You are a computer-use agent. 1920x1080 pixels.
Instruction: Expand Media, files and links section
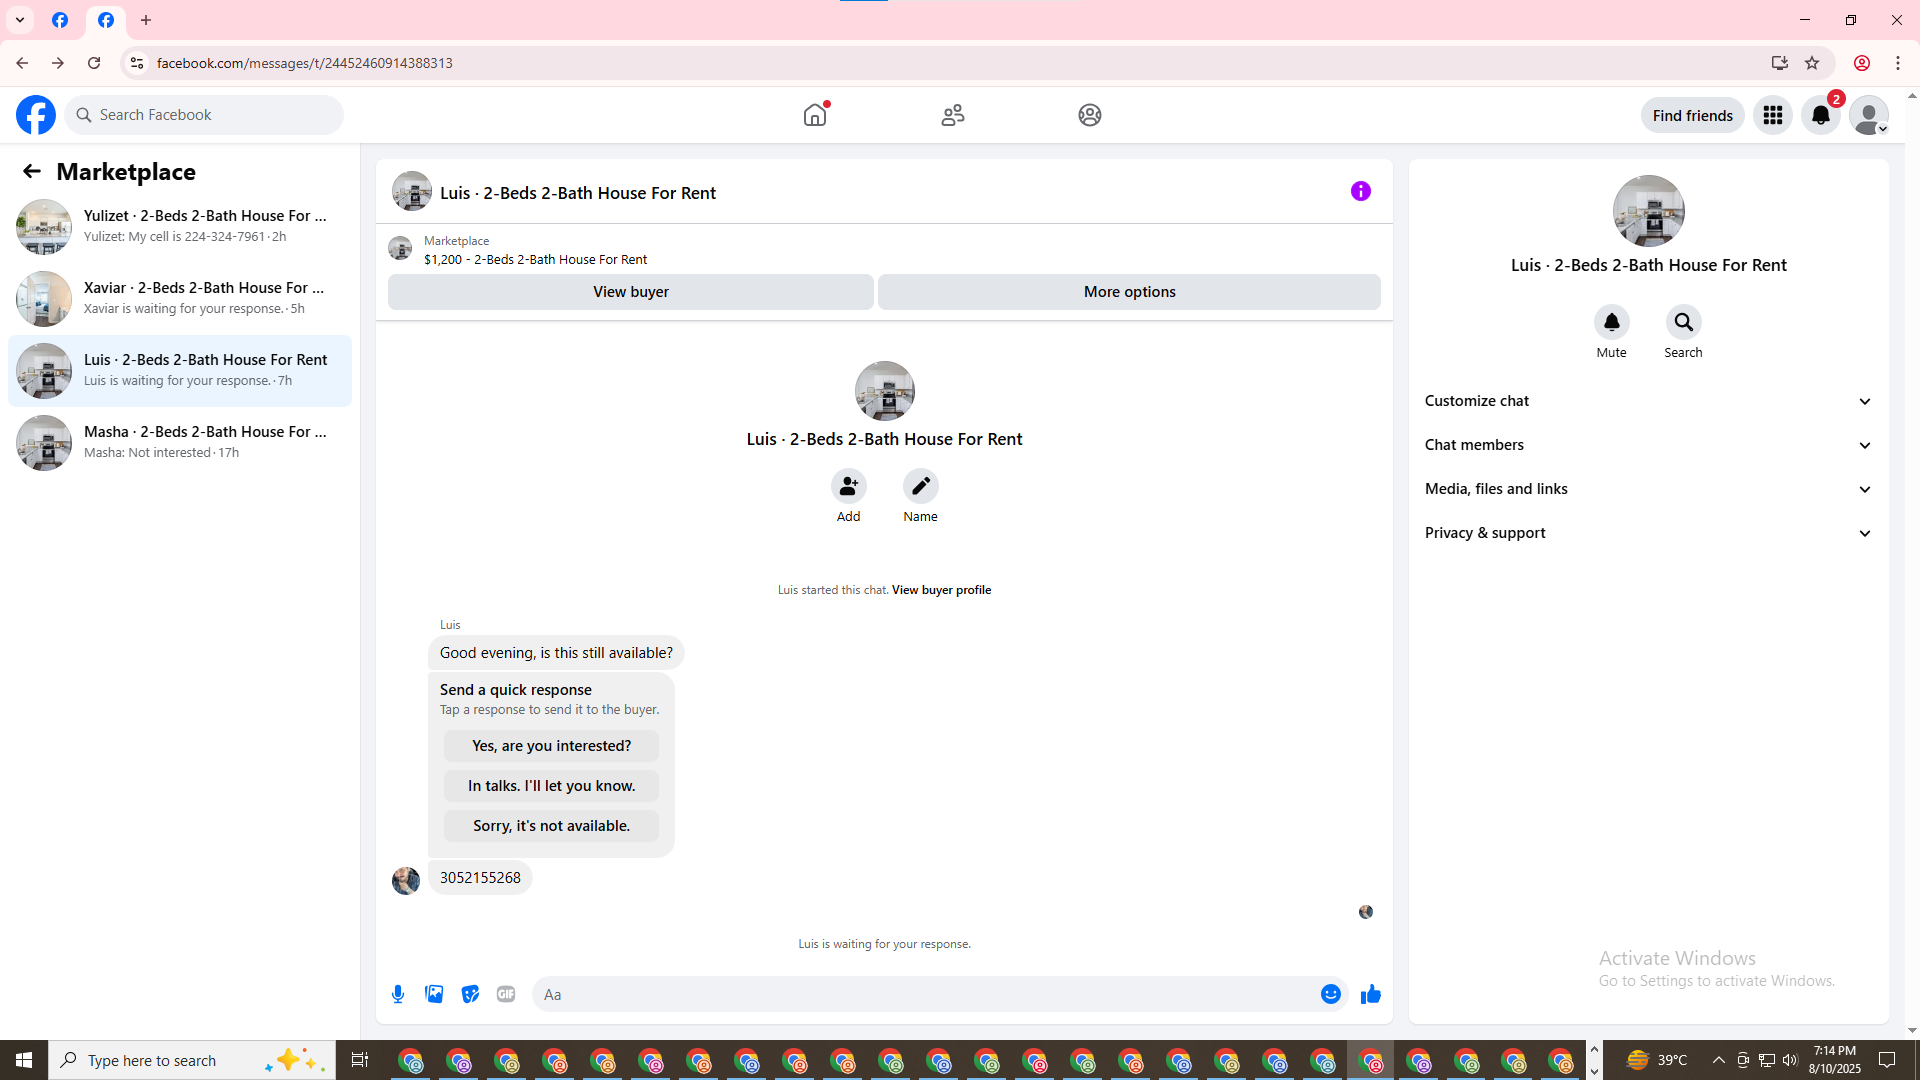pos(1648,489)
